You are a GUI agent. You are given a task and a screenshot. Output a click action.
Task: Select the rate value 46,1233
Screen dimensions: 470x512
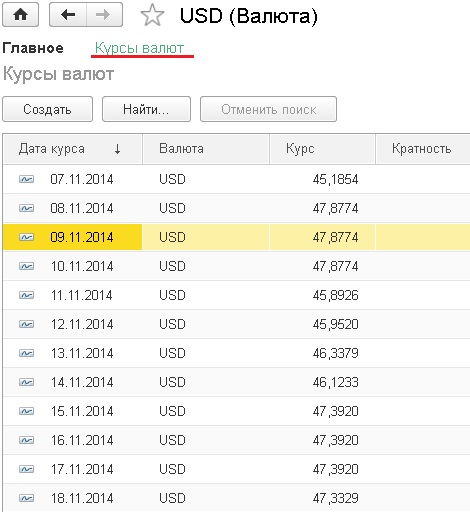coord(335,382)
